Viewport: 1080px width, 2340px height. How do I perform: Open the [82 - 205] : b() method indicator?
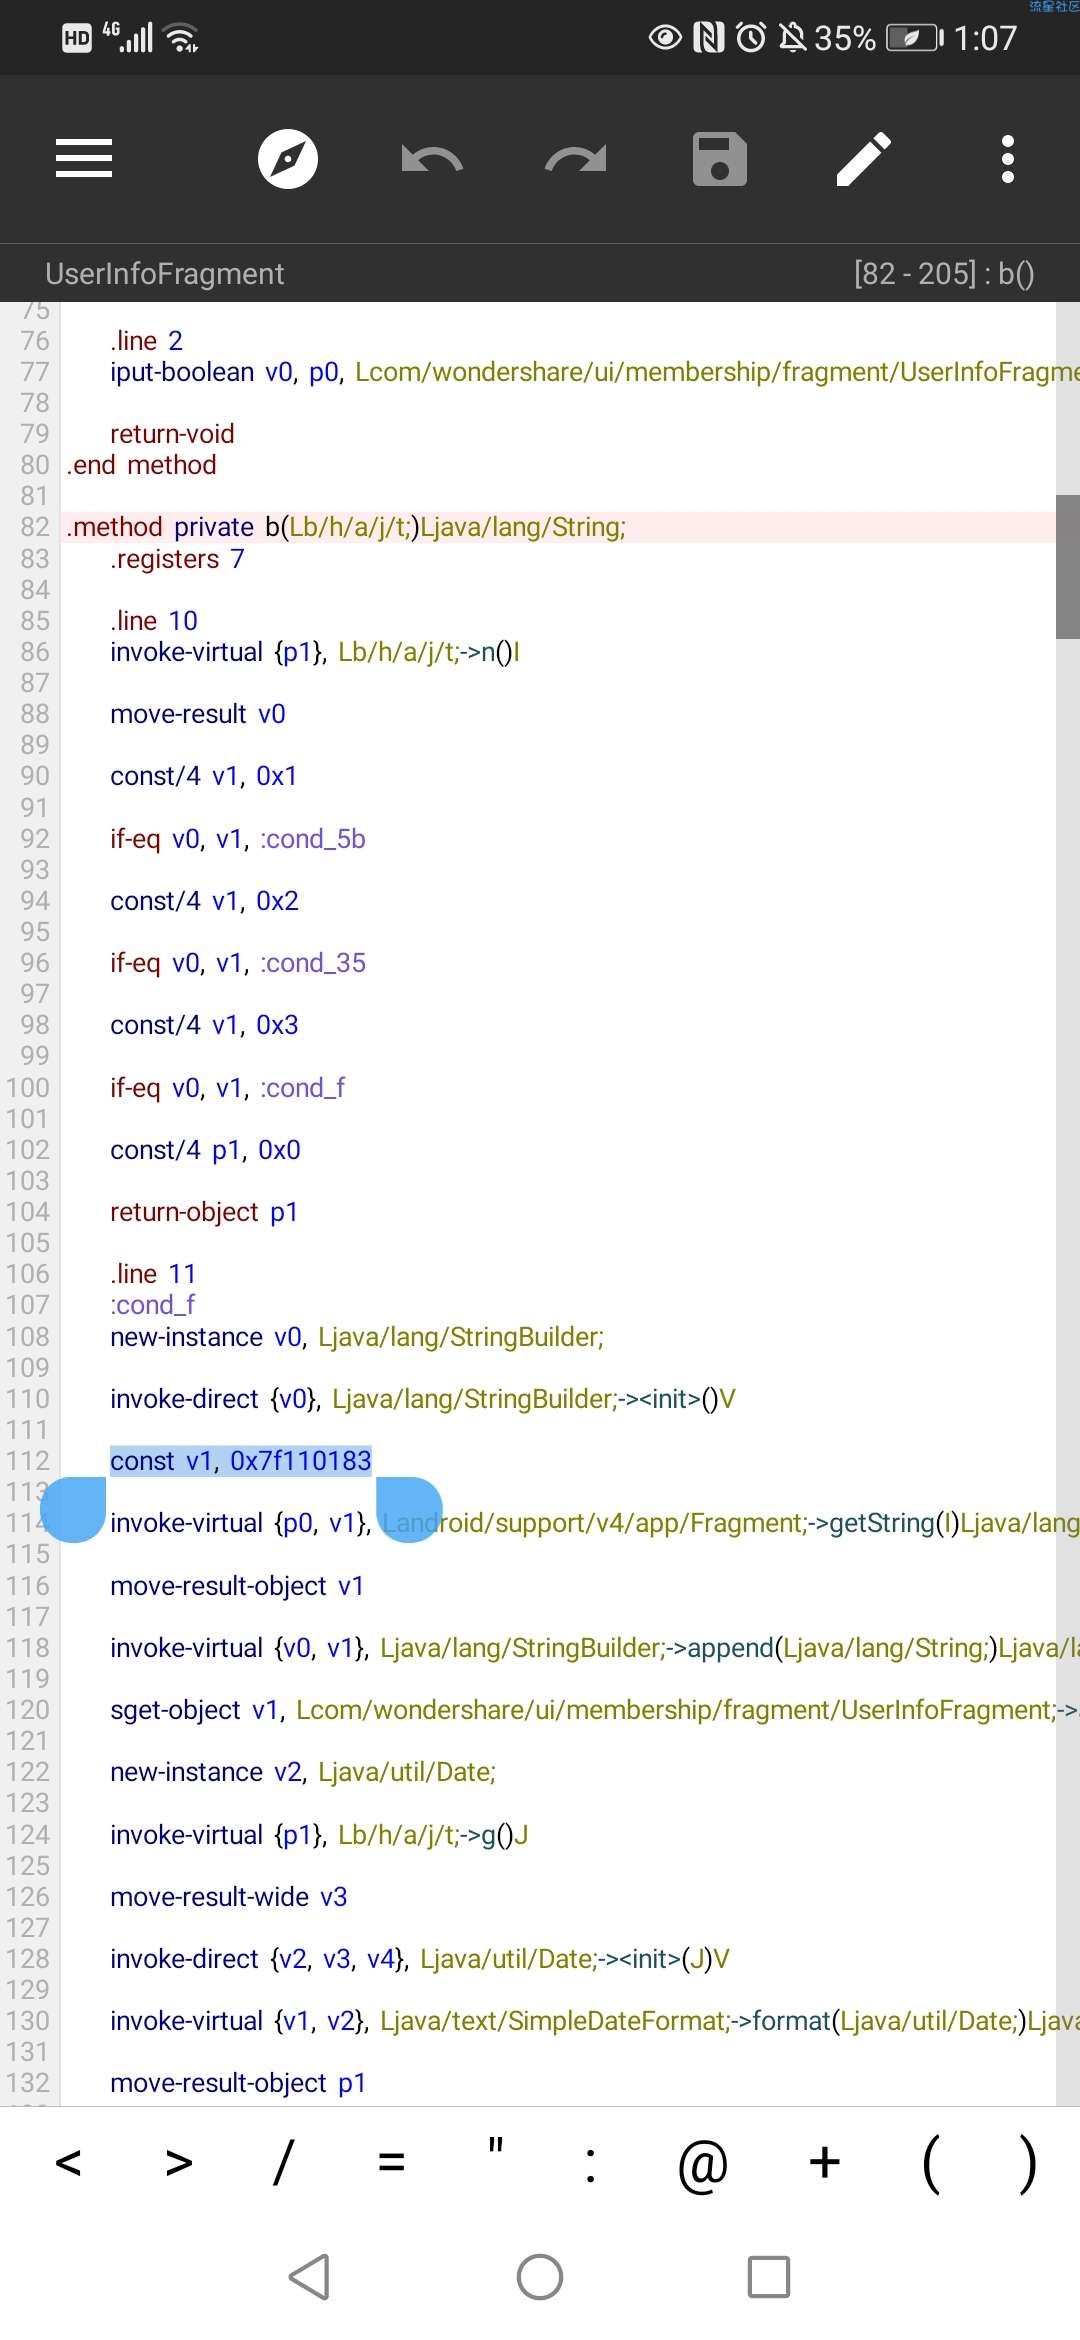(944, 274)
